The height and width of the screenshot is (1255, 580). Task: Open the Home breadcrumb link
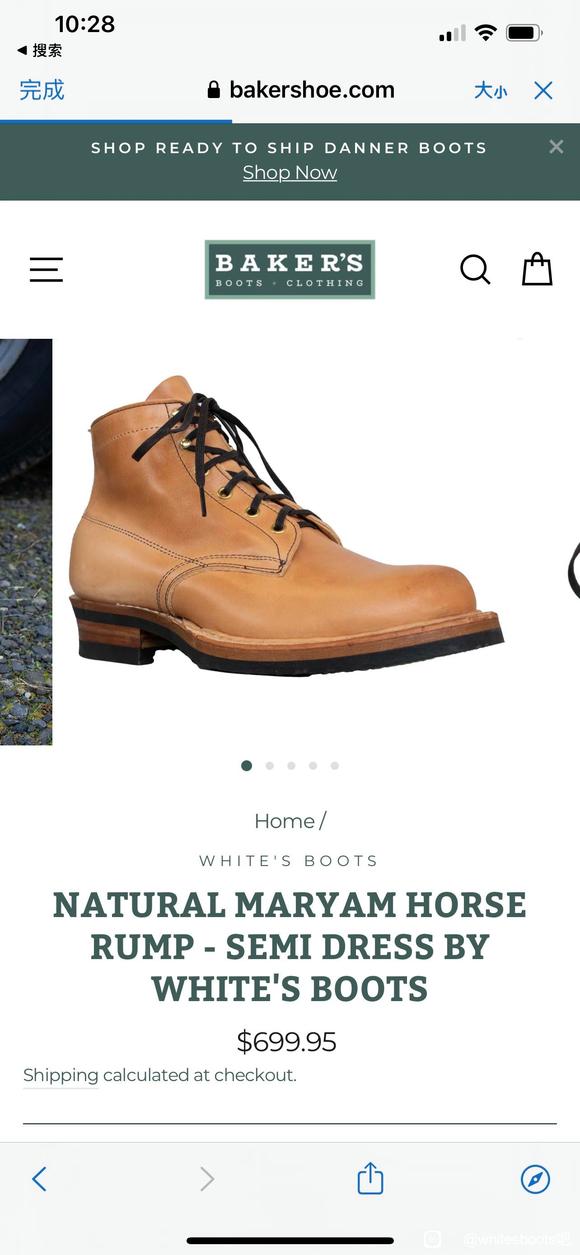pyautogui.click(x=284, y=821)
